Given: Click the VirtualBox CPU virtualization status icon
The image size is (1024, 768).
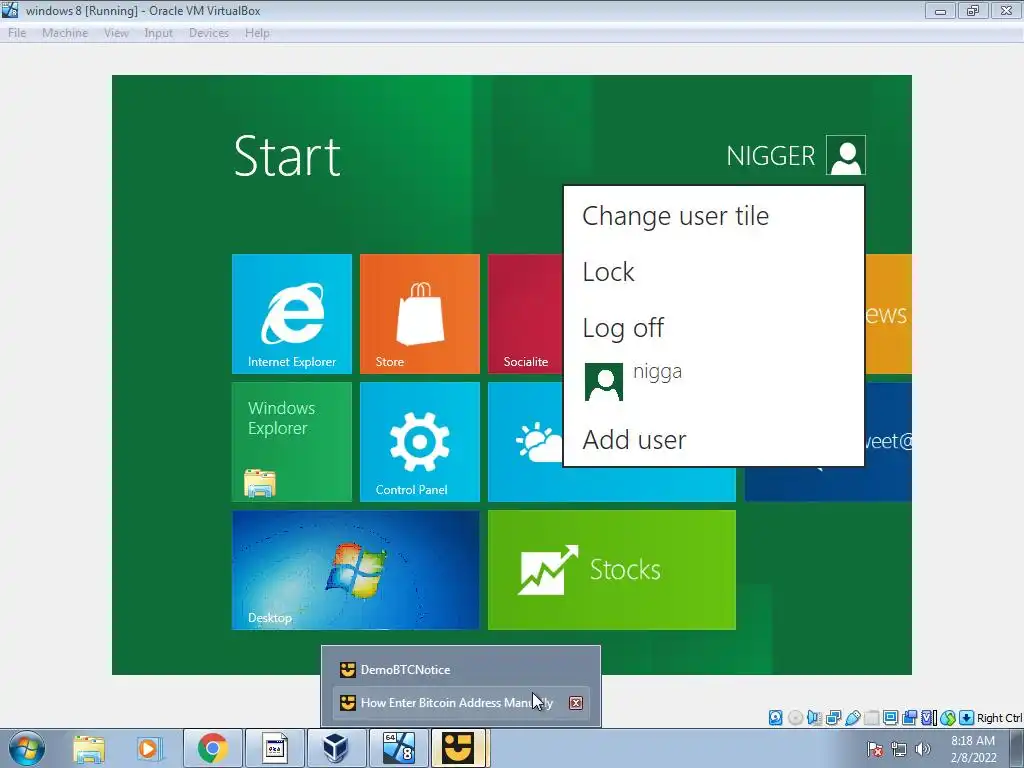Looking at the screenshot, I should tap(929, 718).
